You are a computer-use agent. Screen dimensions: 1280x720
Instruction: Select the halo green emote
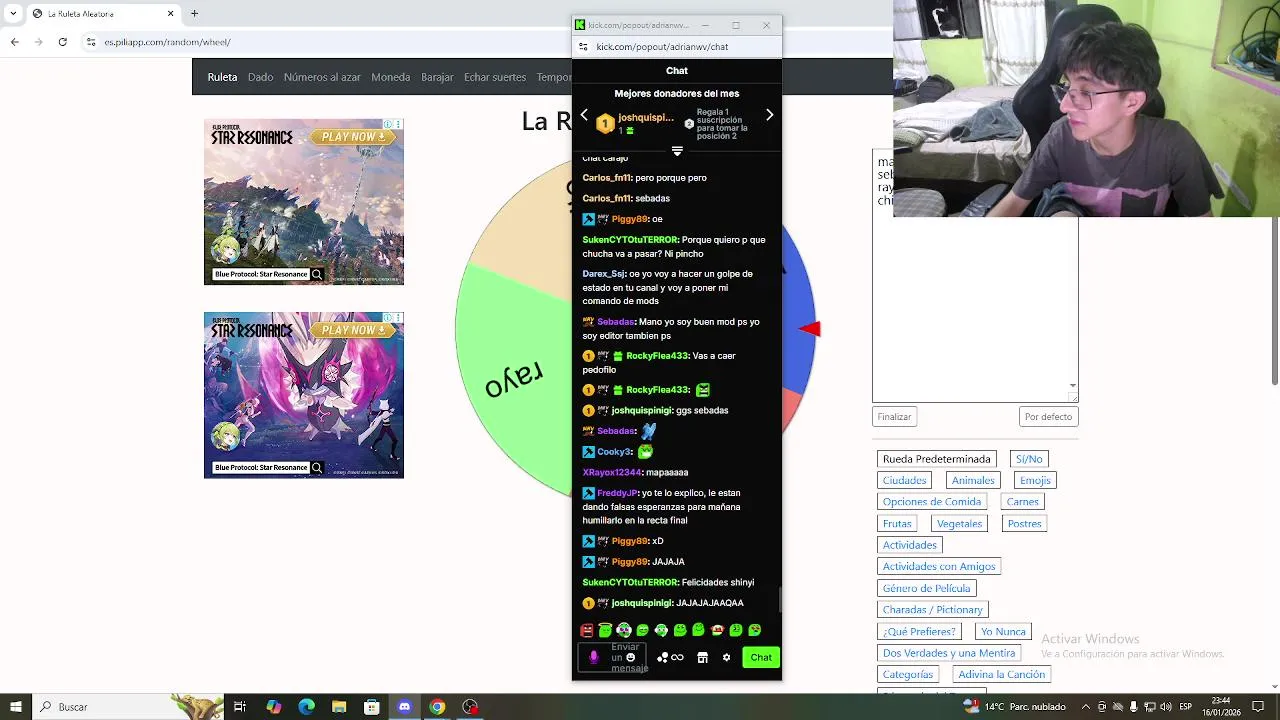pos(605,630)
